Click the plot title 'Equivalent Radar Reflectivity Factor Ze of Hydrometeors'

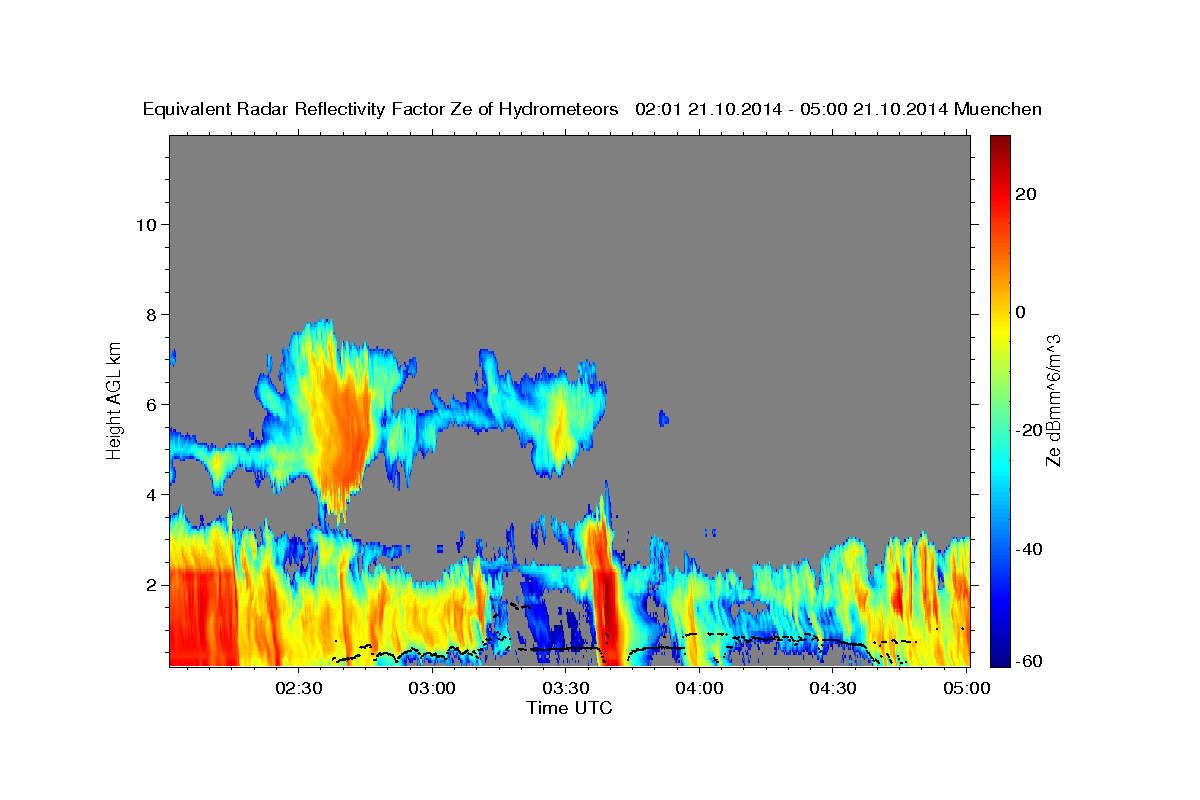[x=380, y=110]
